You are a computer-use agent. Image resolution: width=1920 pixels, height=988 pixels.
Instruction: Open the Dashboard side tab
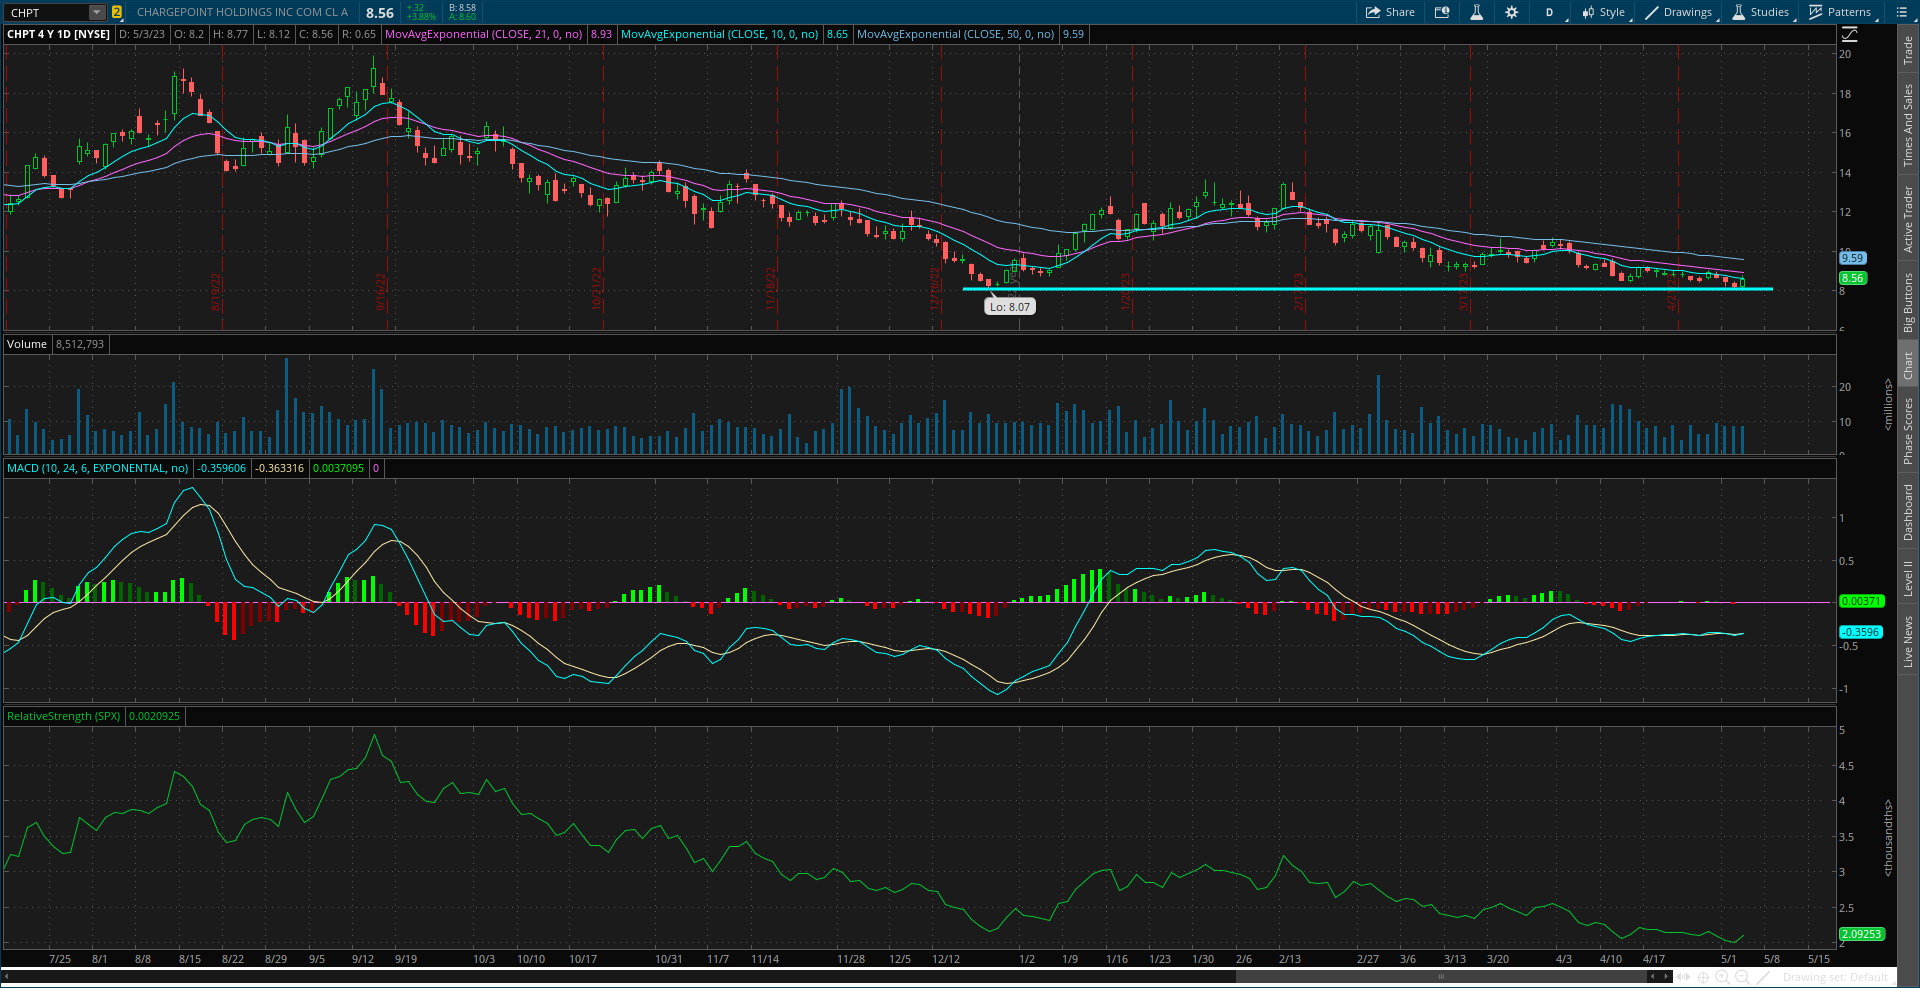point(1908,512)
